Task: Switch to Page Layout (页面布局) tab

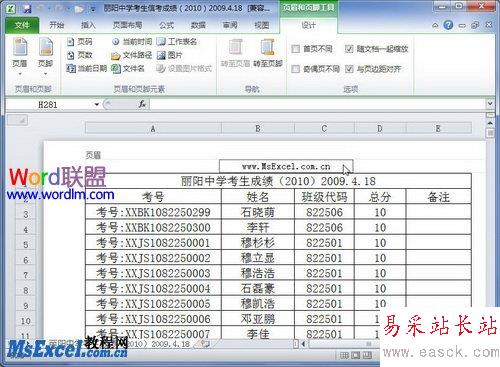Action: click(x=128, y=25)
